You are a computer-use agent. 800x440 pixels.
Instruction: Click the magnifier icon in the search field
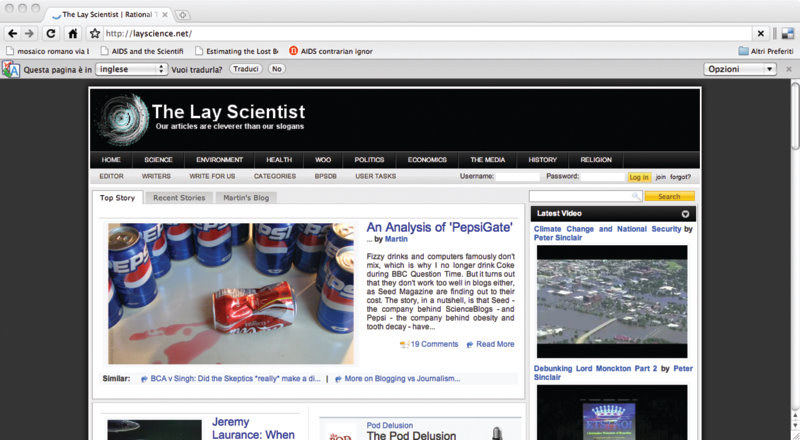(x=636, y=196)
